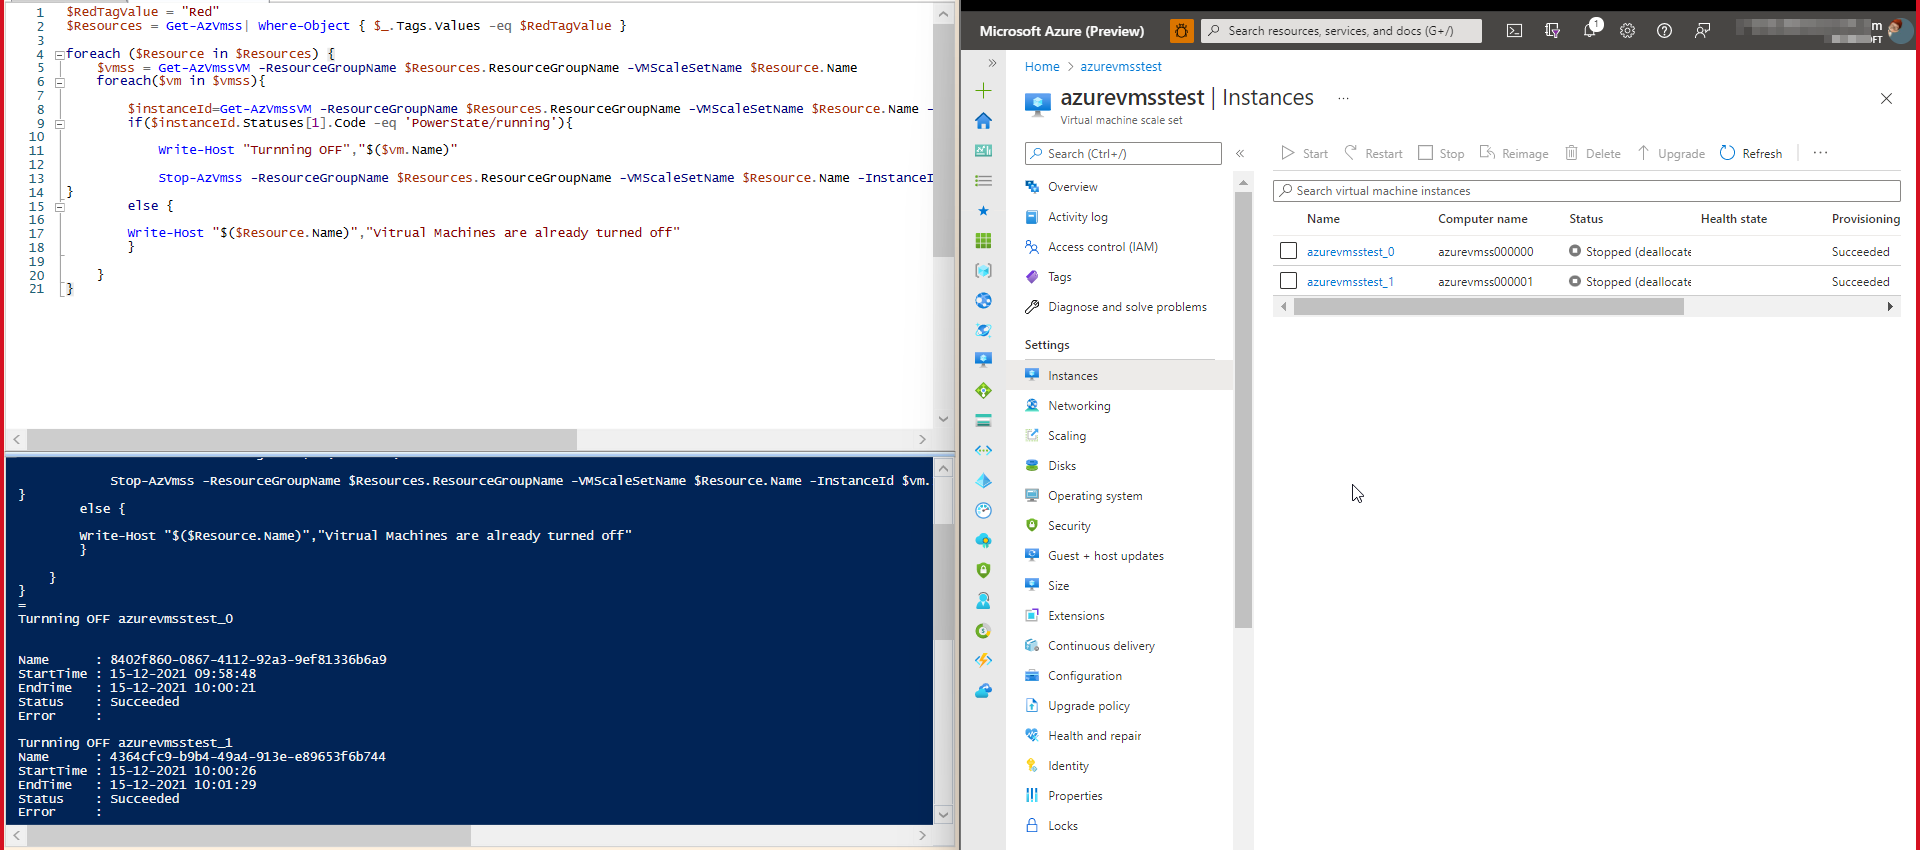1920x850 pixels.
Task: Open All services list icon in sidebar
Action: coord(984,181)
